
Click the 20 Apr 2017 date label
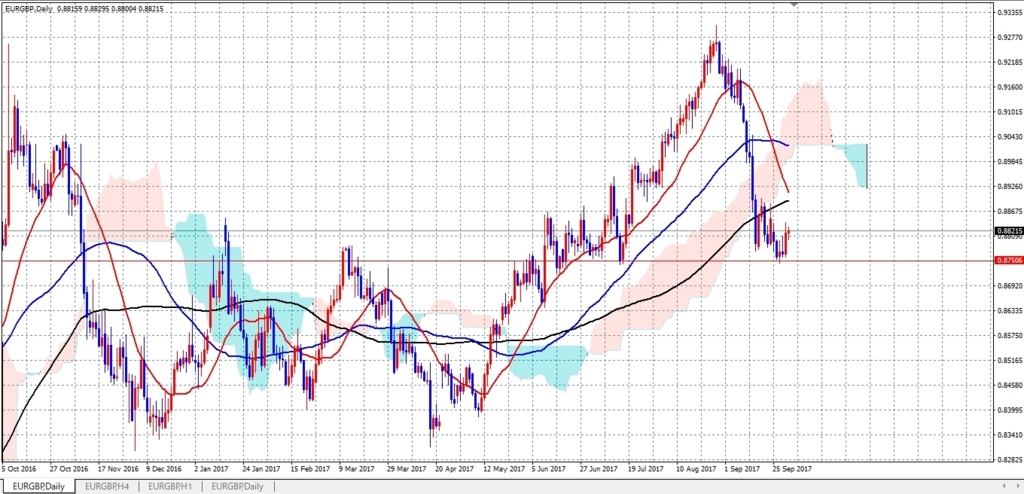click(454, 469)
